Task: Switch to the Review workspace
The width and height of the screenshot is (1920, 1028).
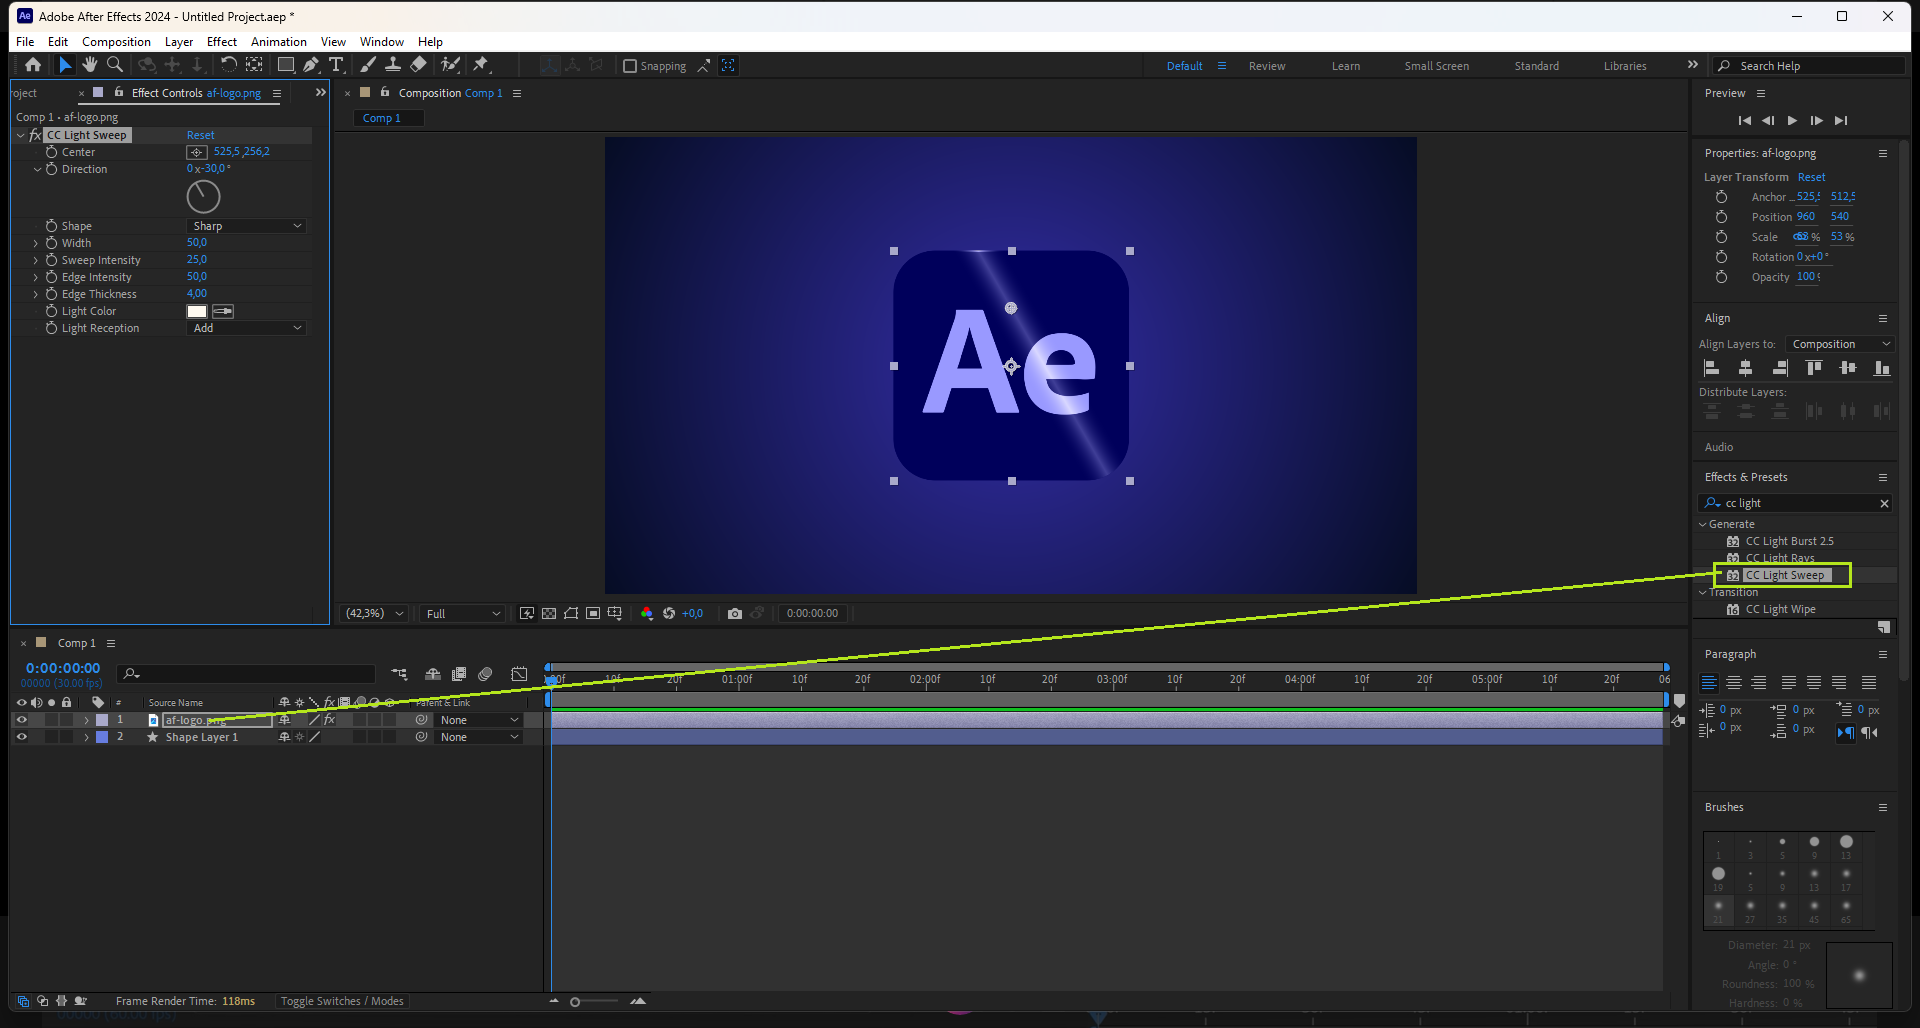Action: pos(1266,66)
